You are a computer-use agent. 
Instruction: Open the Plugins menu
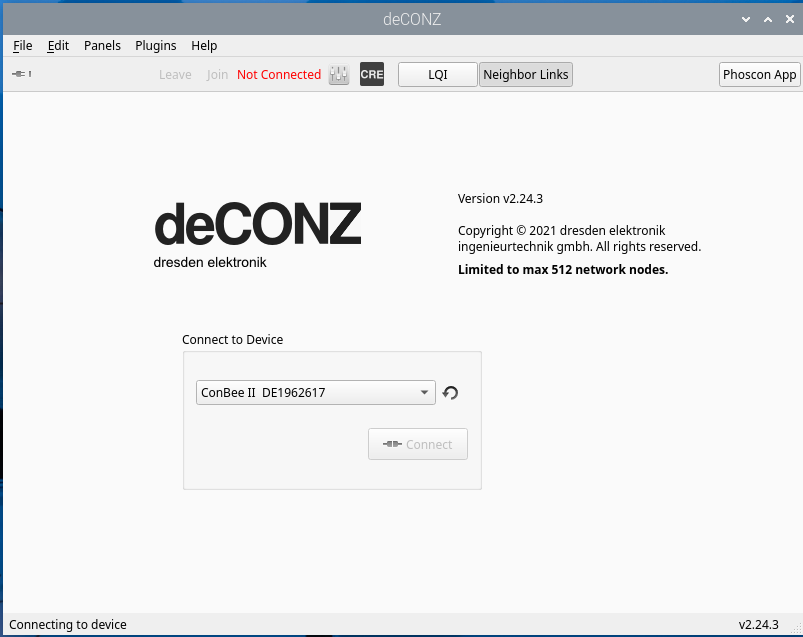click(x=156, y=46)
